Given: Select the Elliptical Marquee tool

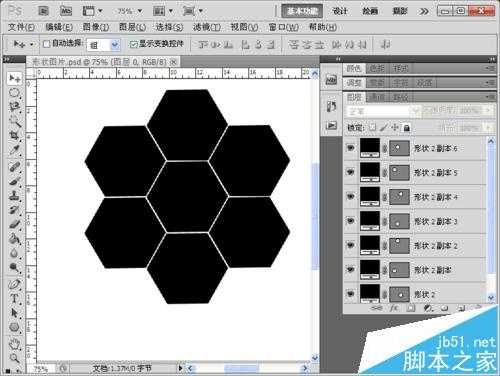Looking at the screenshot, I should tap(15, 93).
